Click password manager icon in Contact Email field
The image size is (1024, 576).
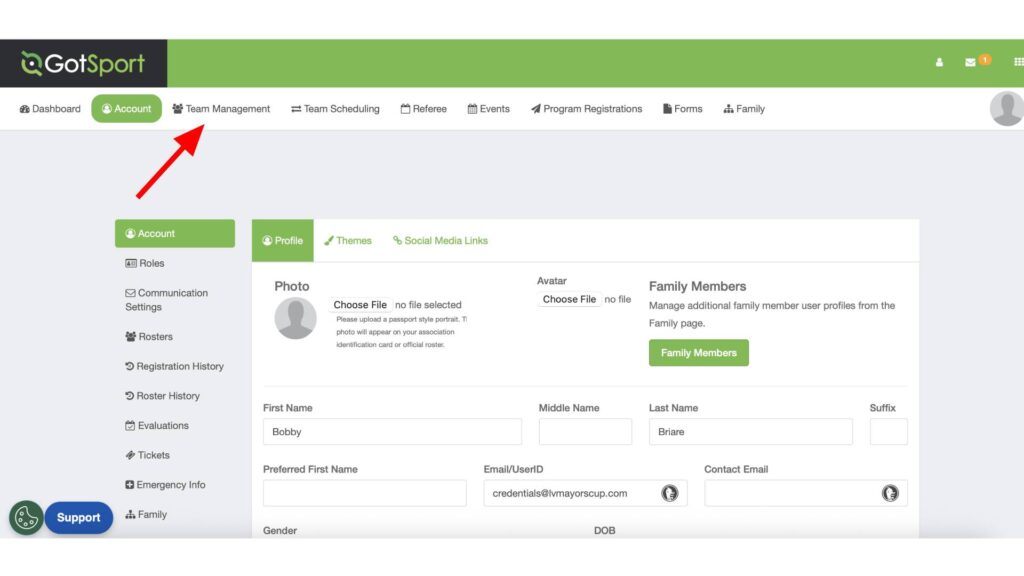890,493
